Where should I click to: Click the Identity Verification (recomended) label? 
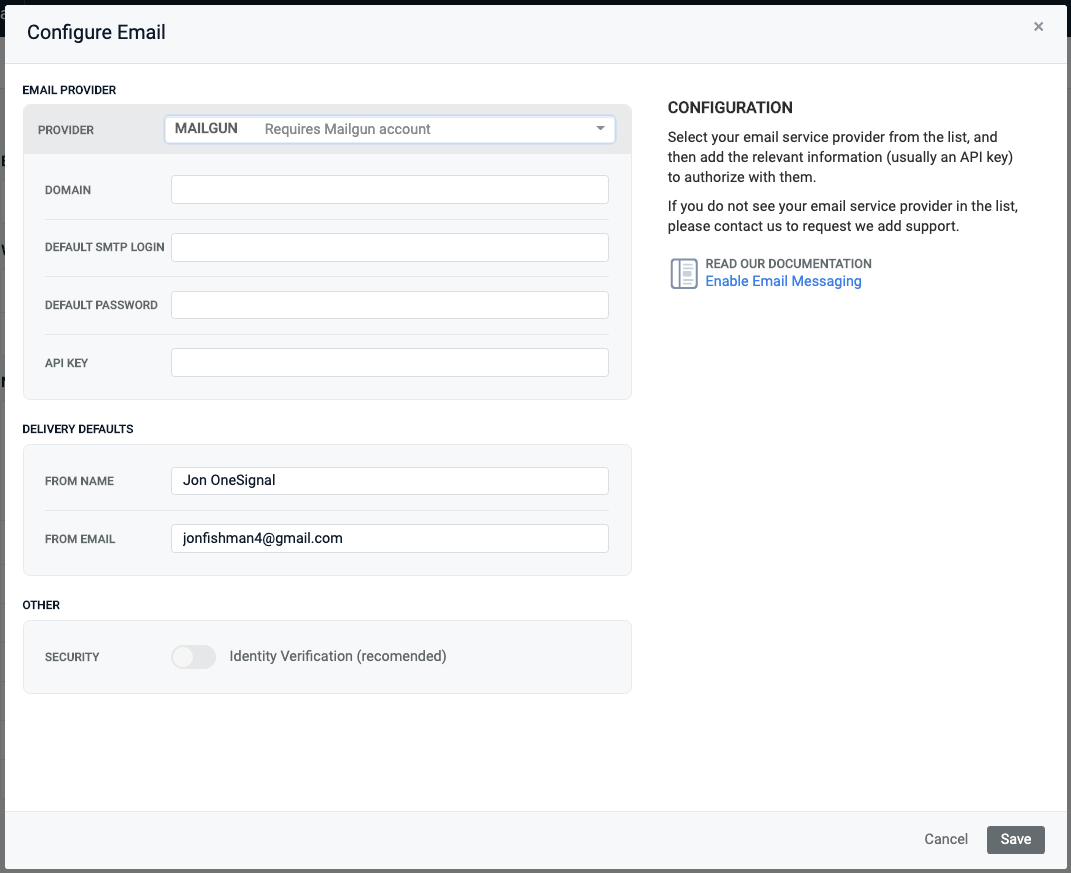click(338, 656)
